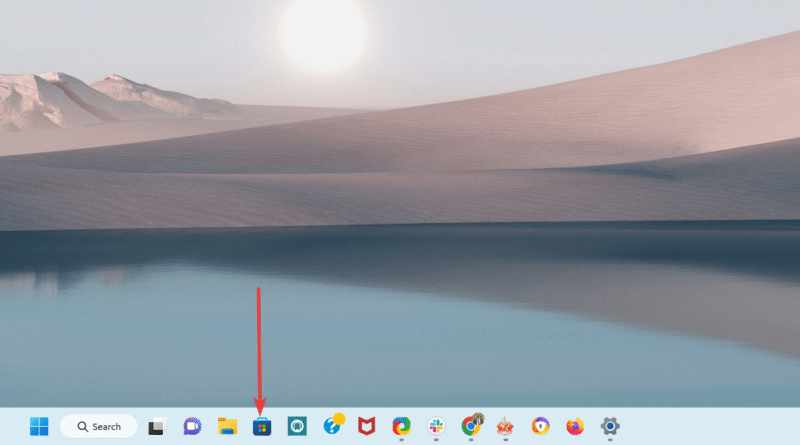This screenshot has width=800, height=445.
Task: Click the empty taskbar area left of Start
Action: click(x=12, y=426)
